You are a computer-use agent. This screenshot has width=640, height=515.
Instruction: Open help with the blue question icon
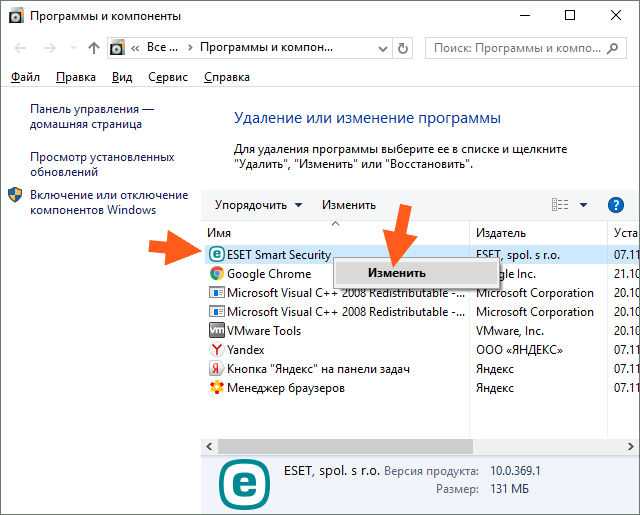(616, 205)
